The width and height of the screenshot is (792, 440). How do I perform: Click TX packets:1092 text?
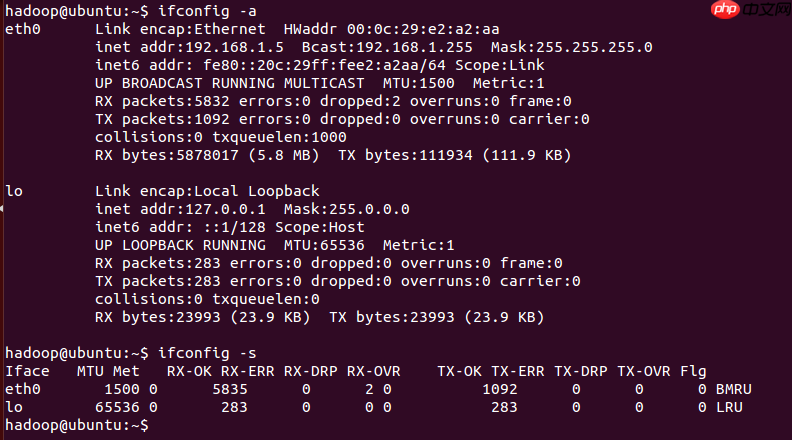pyautogui.click(x=162, y=120)
